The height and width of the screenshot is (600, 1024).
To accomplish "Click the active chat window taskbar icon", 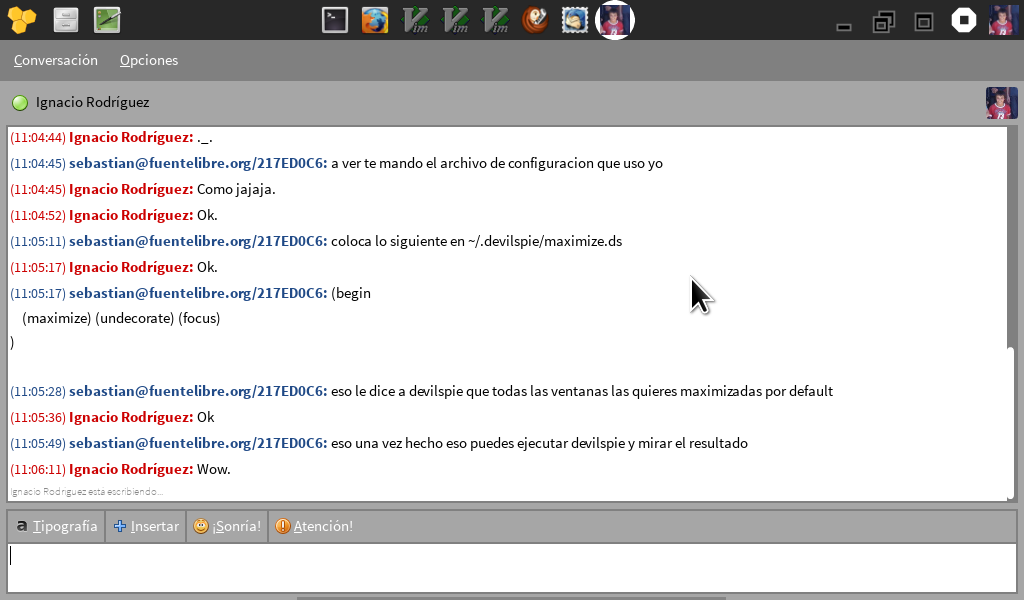I will (615, 20).
